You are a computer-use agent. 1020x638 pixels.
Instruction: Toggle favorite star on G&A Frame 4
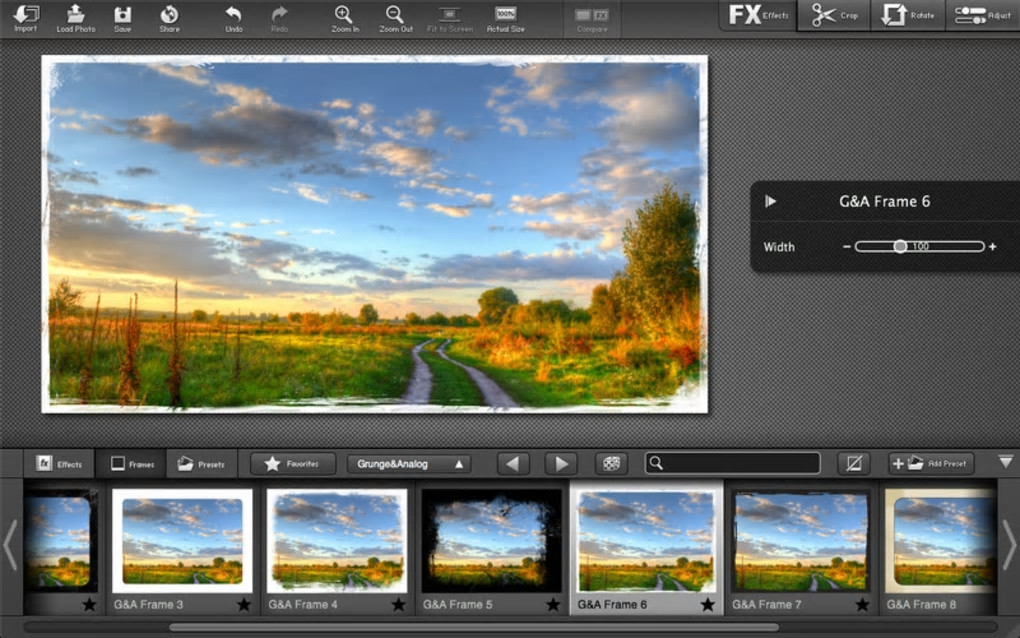coord(398,605)
